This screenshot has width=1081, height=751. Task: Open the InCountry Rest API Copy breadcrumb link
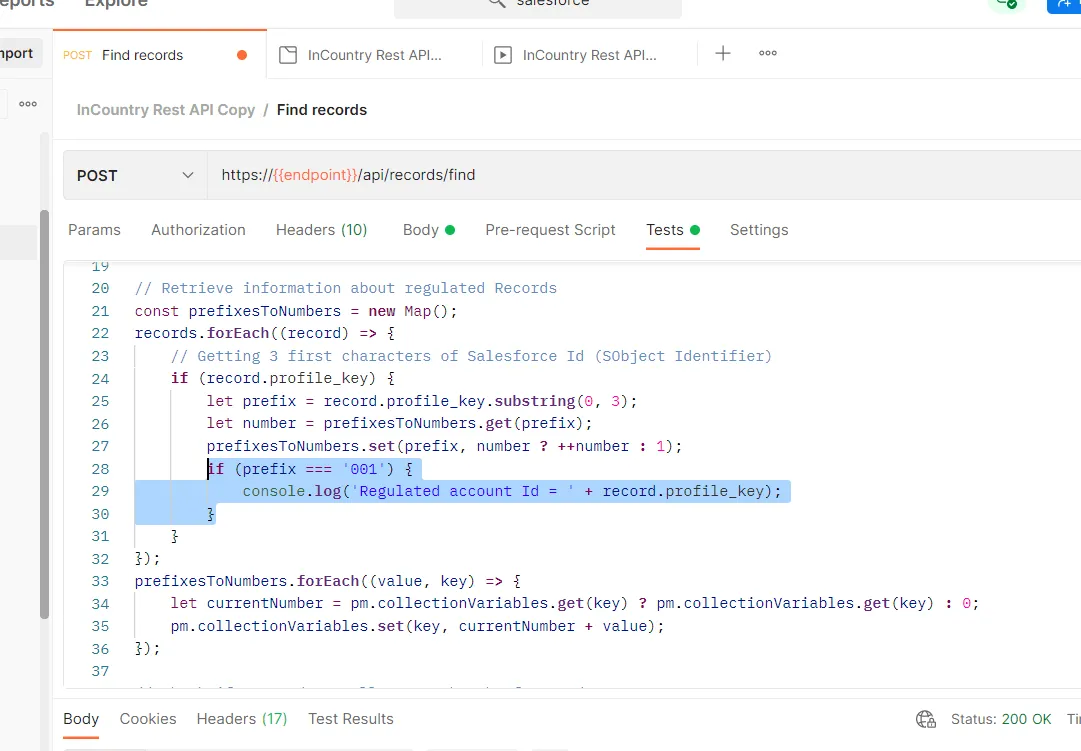point(165,109)
